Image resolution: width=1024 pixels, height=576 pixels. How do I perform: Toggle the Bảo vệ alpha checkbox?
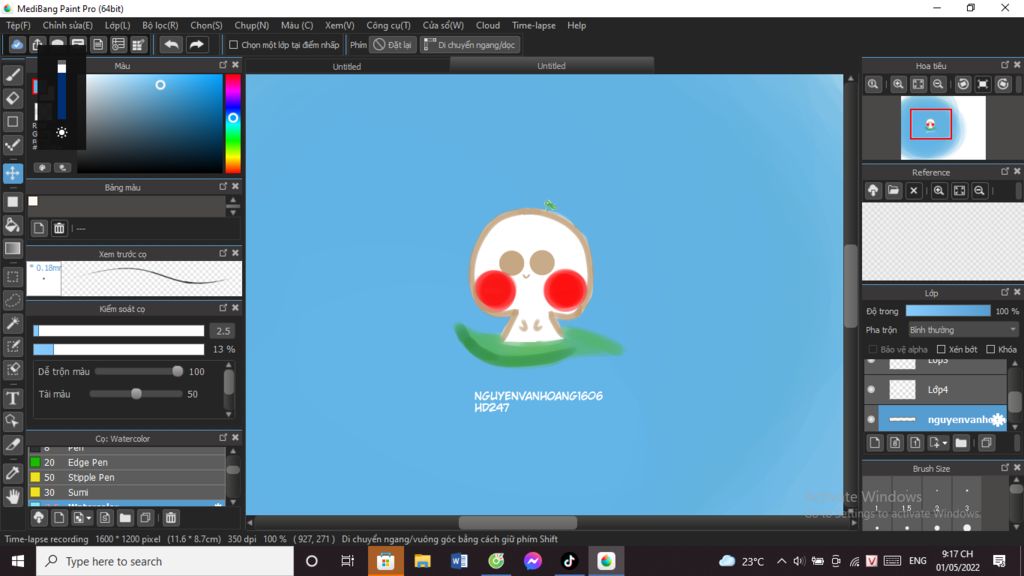tap(873, 349)
